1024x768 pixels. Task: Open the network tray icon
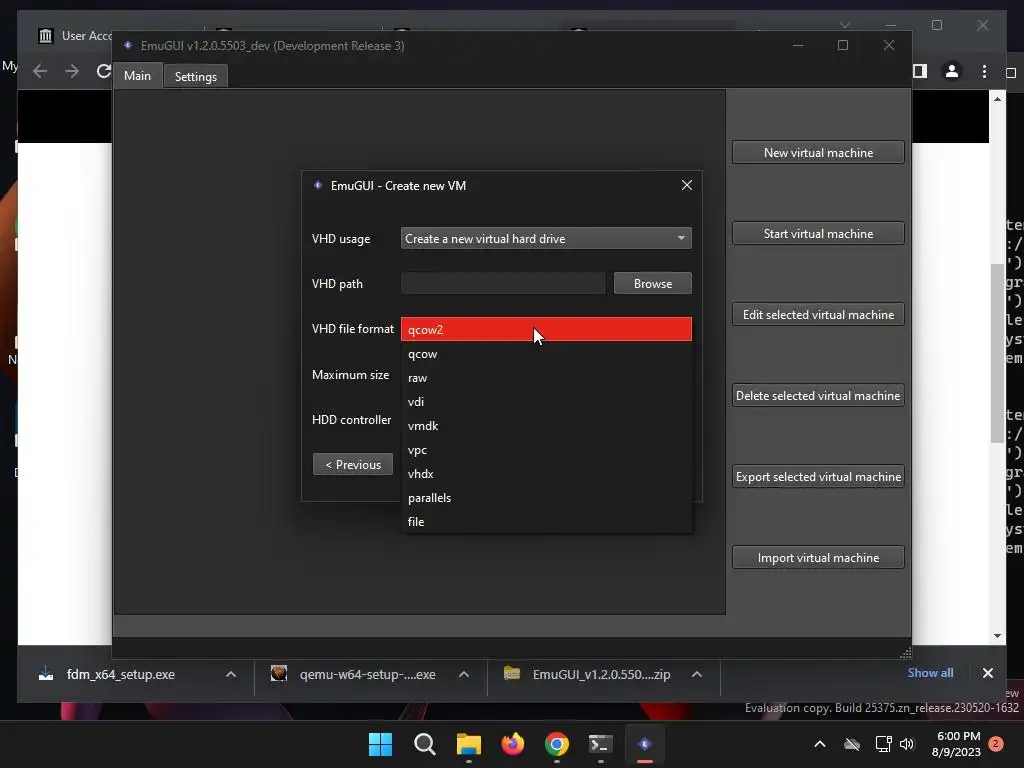tap(883, 744)
